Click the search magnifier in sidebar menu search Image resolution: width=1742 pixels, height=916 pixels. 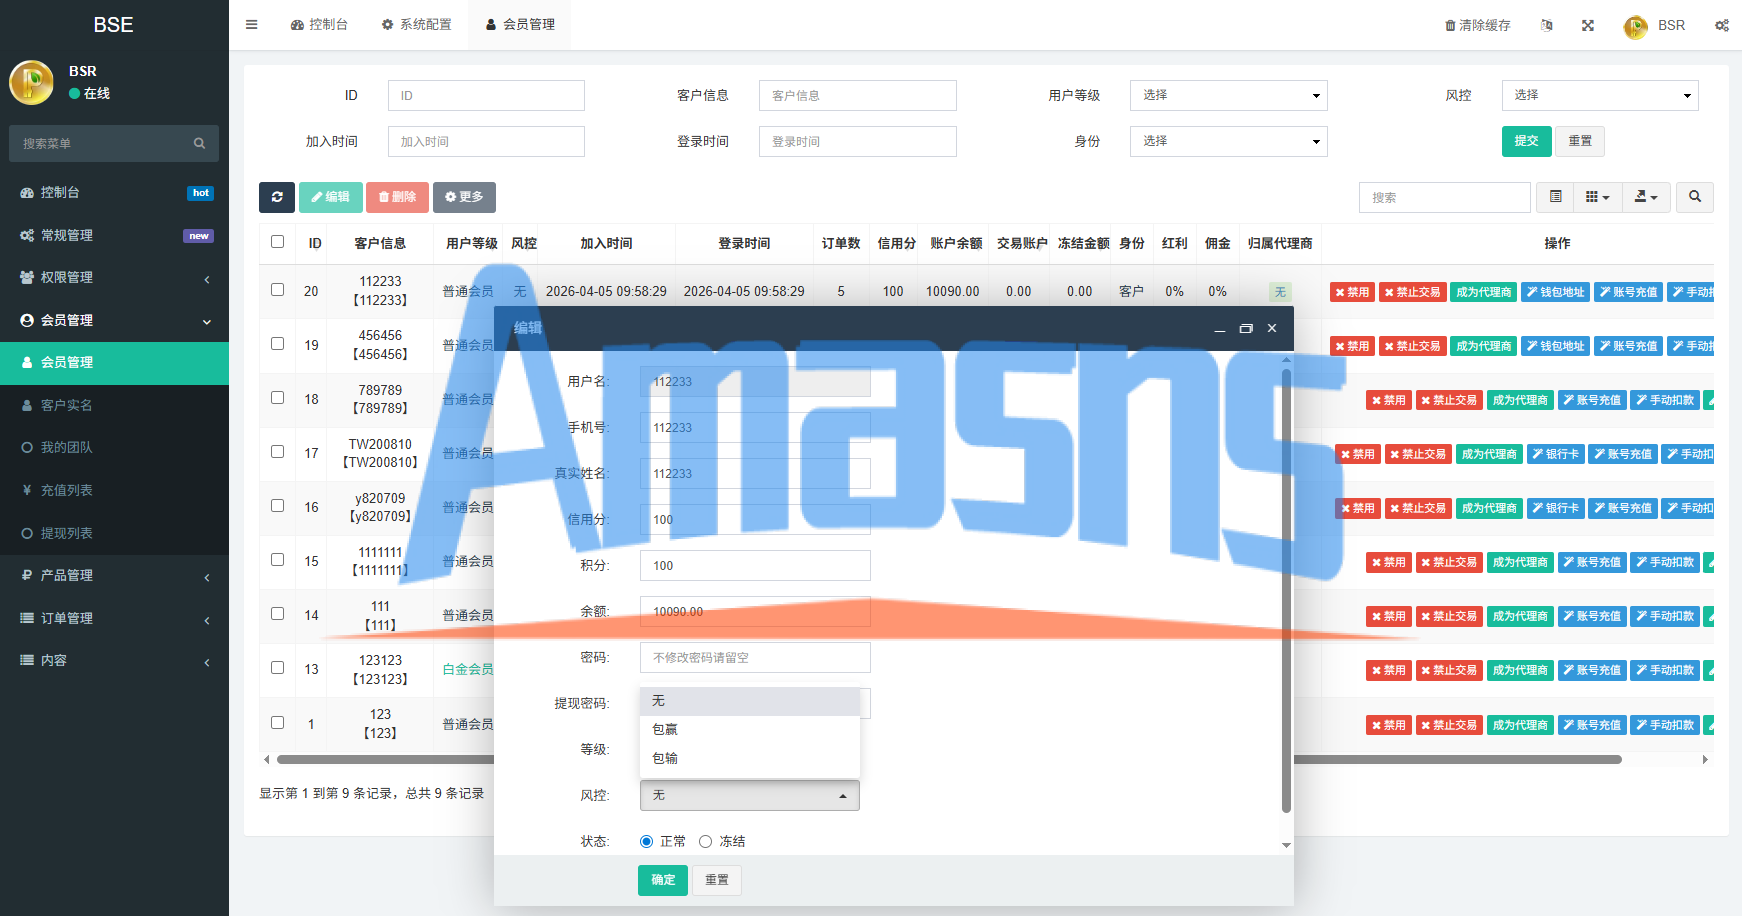199,143
